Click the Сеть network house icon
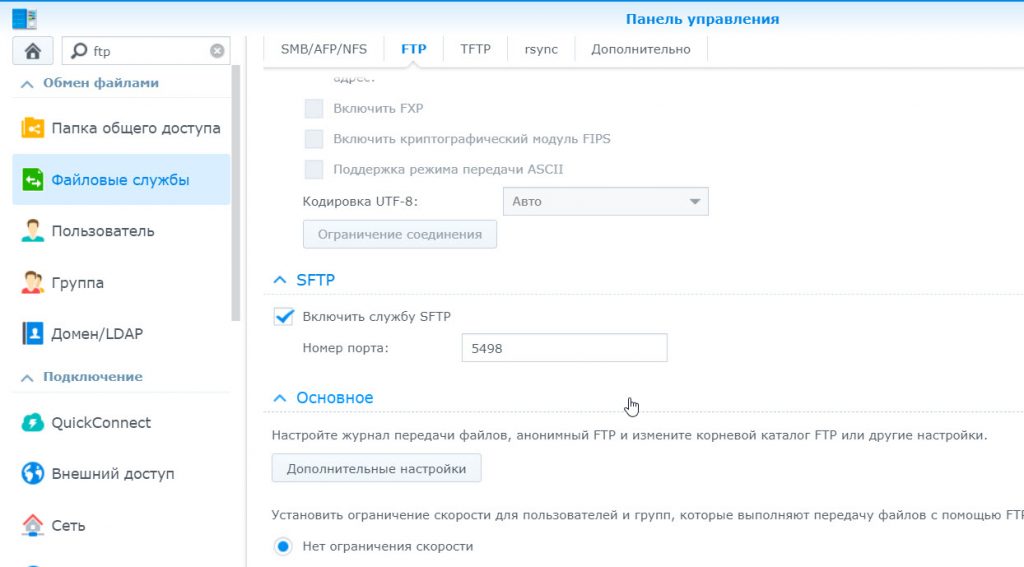This screenshot has width=1024, height=567. [32, 525]
